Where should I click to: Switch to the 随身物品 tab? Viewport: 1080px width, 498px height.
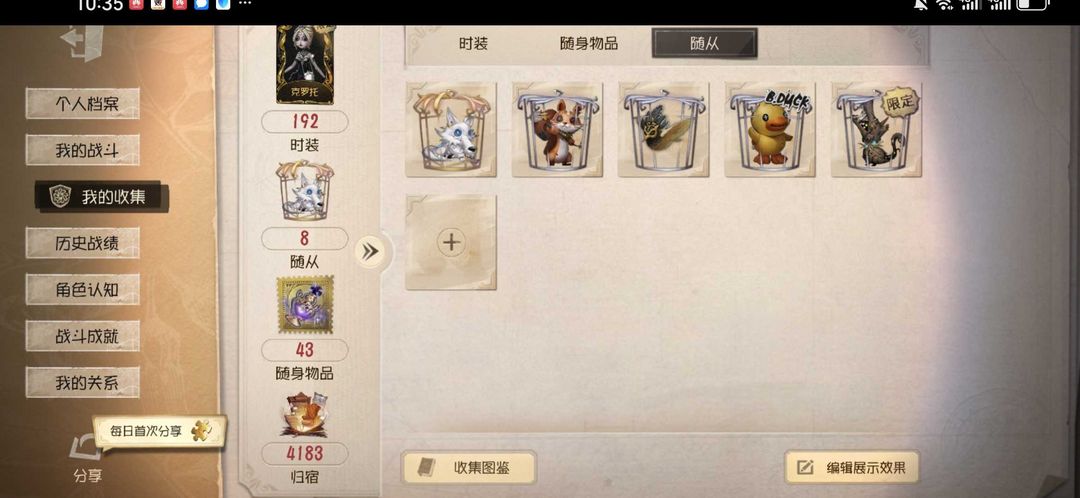coord(589,43)
